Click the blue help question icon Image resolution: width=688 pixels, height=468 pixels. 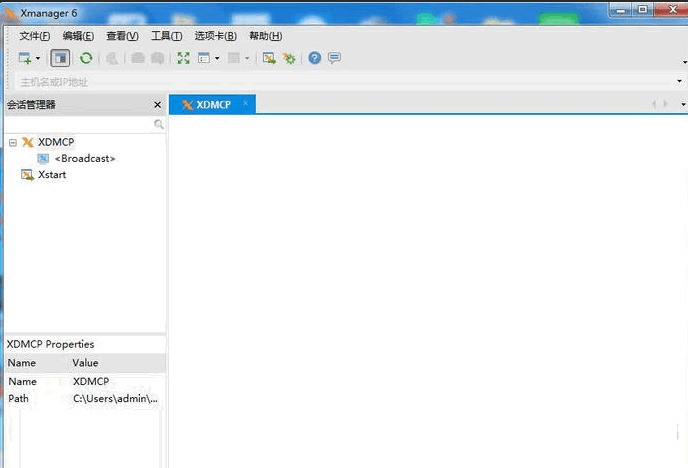[315, 58]
